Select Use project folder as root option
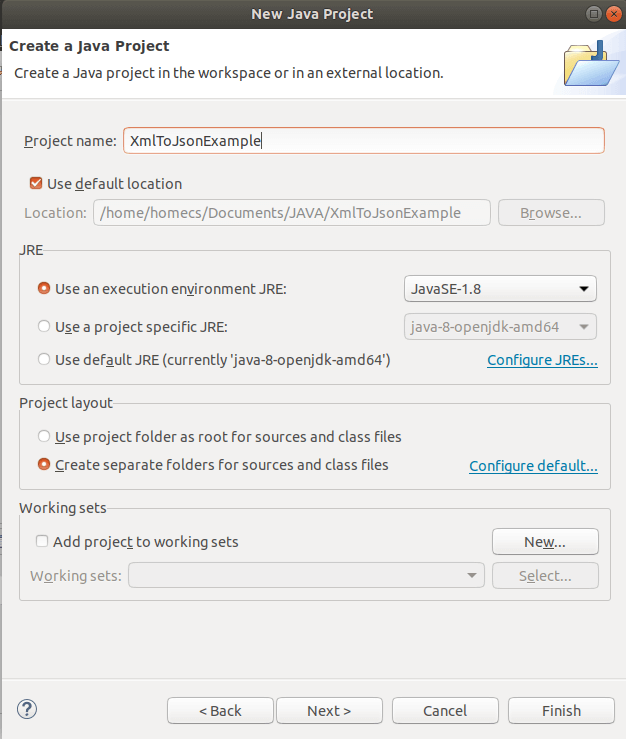Screen dimensions: 626x739 tap(44, 436)
